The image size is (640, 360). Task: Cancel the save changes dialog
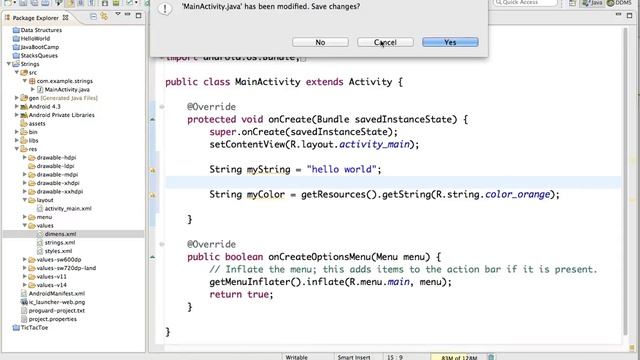click(x=385, y=42)
